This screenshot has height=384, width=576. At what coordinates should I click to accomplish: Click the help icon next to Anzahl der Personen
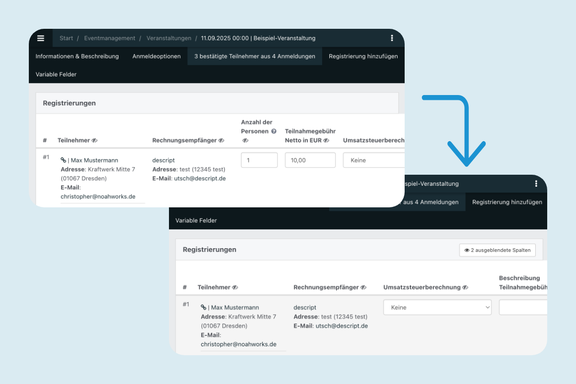[274, 132]
